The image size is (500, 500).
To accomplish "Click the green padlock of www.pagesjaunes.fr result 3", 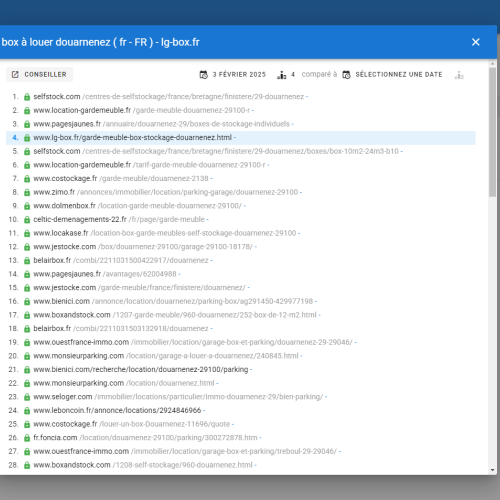I will tap(27, 124).
